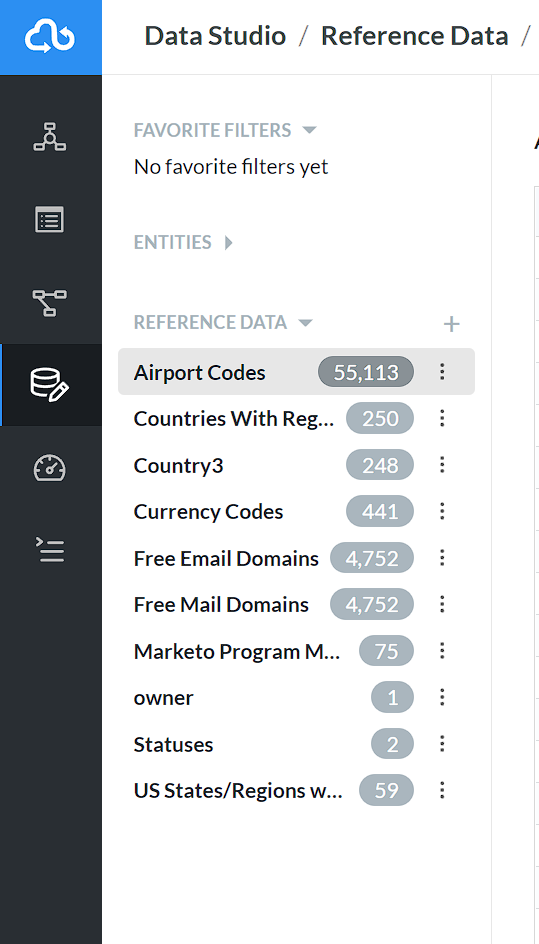
Task: Add new reference data with plus icon
Action: tap(451, 324)
